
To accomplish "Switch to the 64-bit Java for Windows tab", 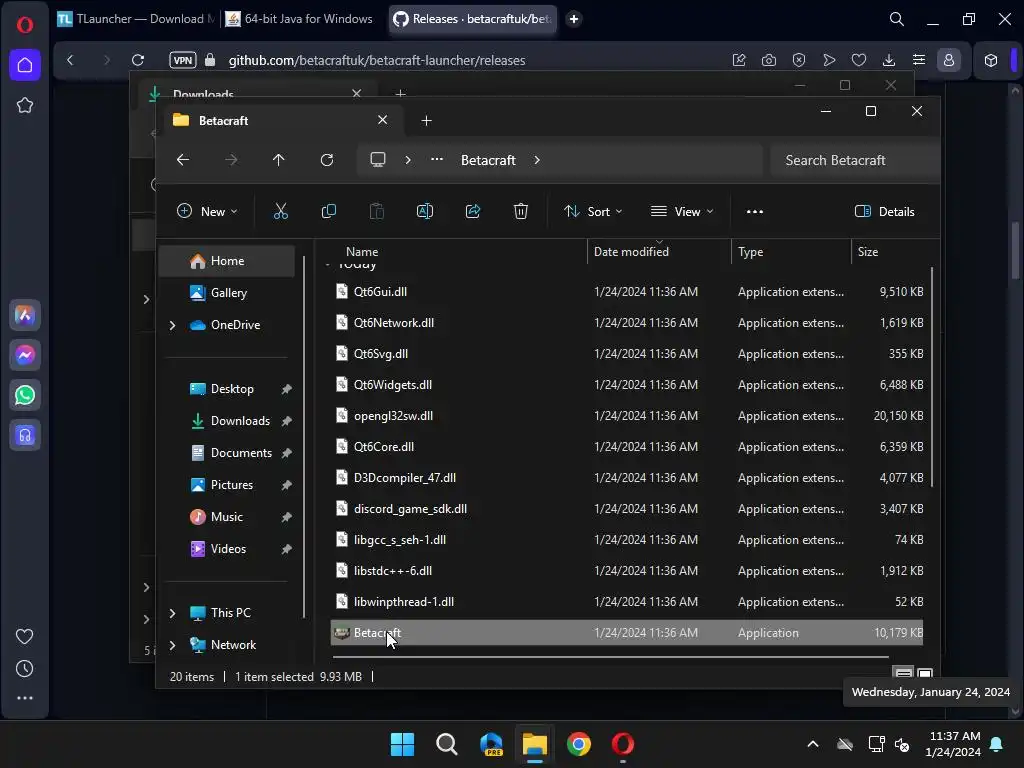I will [299, 19].
